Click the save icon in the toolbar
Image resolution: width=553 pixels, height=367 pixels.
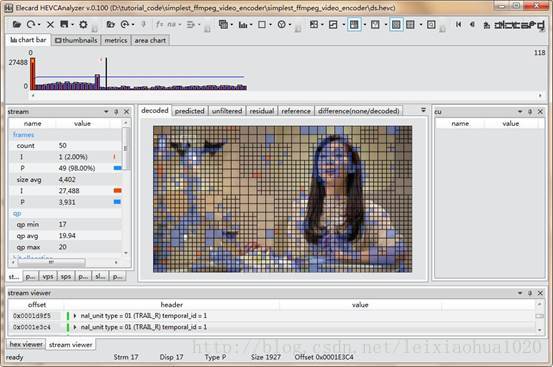point(64,24)
